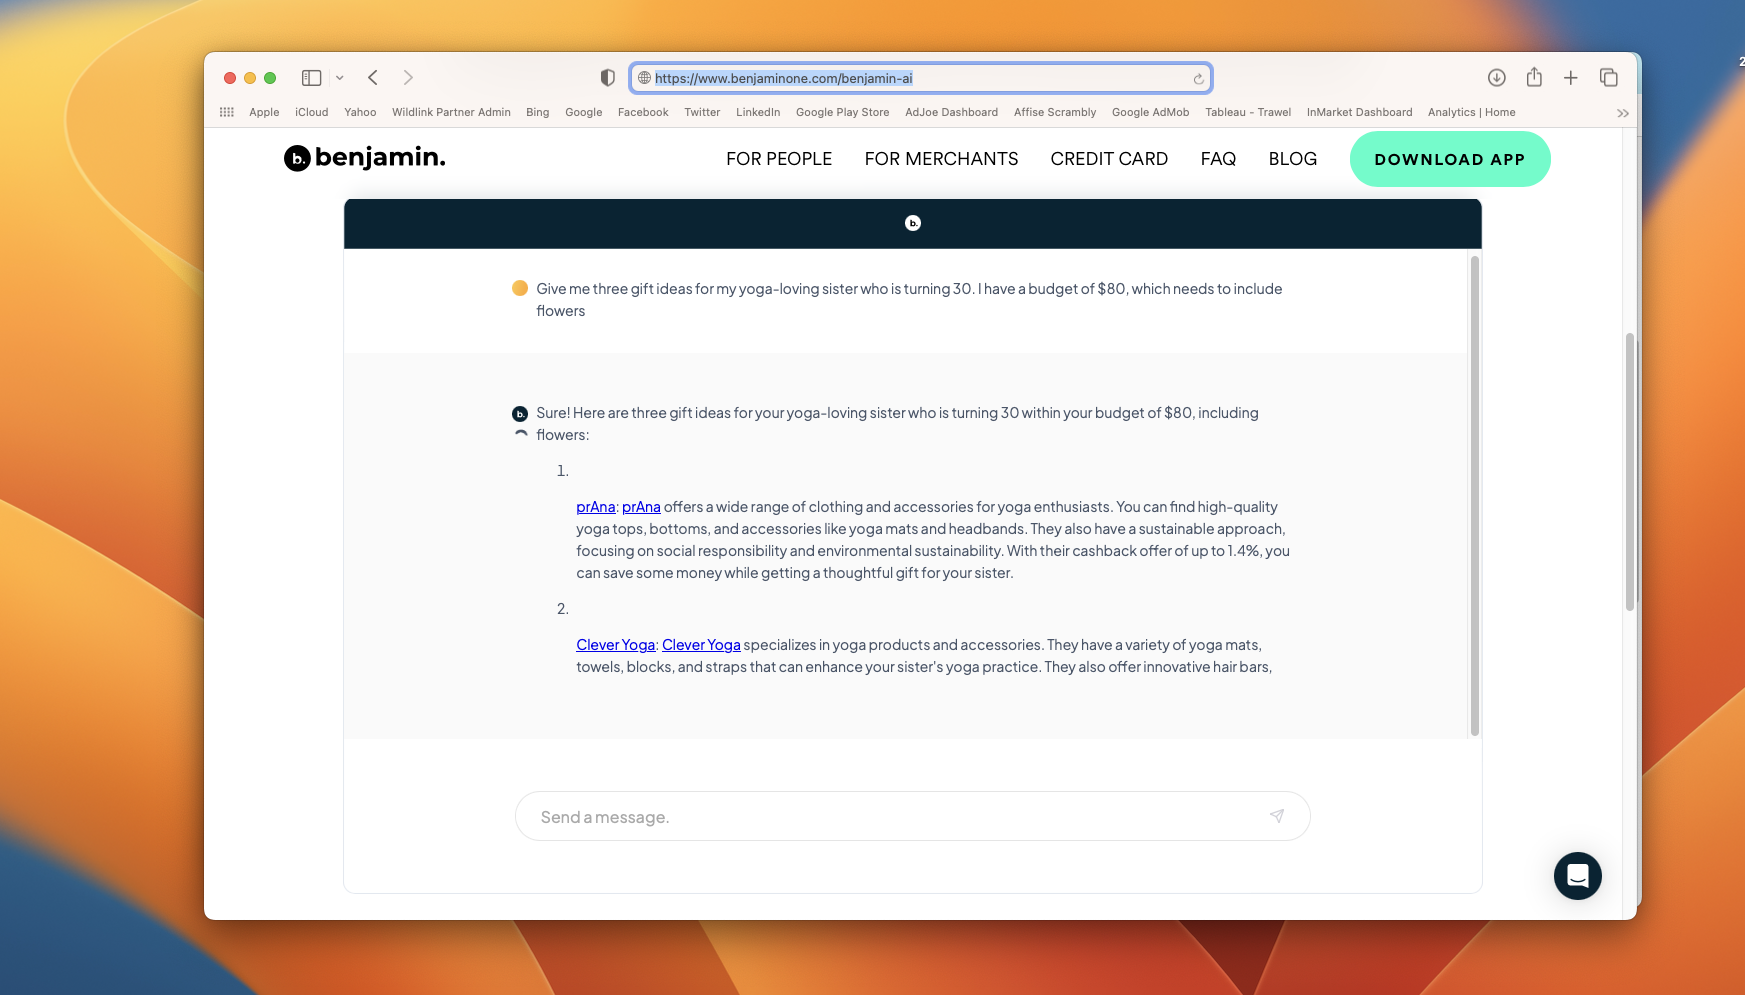Open Wildlink Partner Admin bookmark

pyautogui.click(x=451, y=112)
